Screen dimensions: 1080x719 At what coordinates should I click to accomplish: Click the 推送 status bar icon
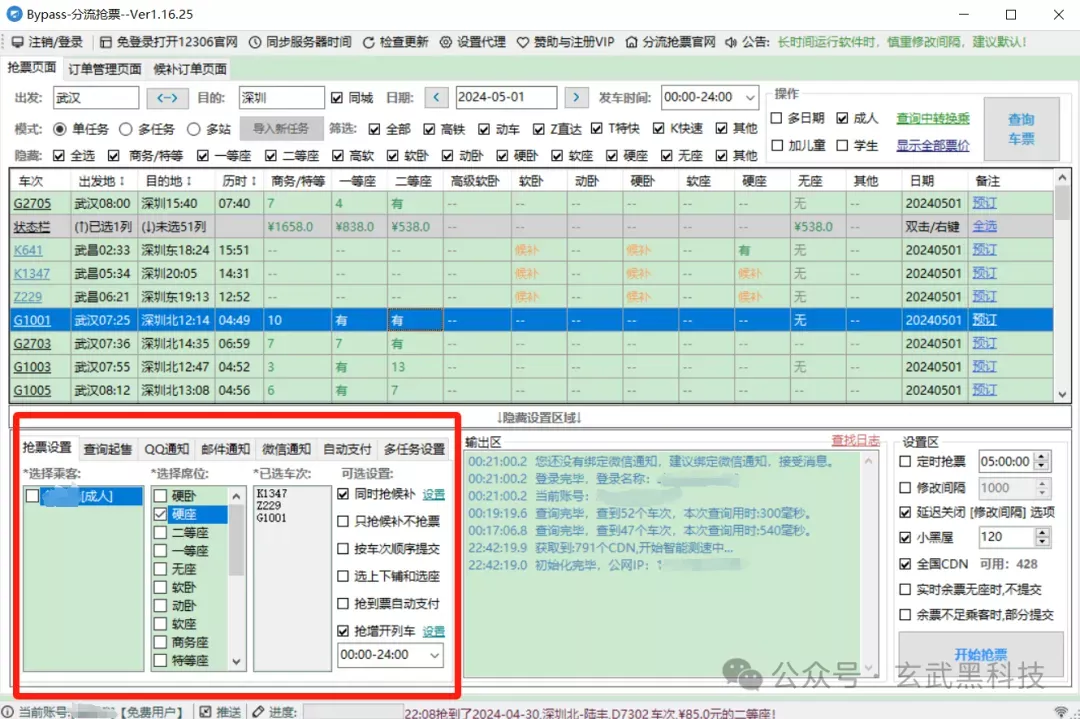pyautogui.click(x=205, y=711)
